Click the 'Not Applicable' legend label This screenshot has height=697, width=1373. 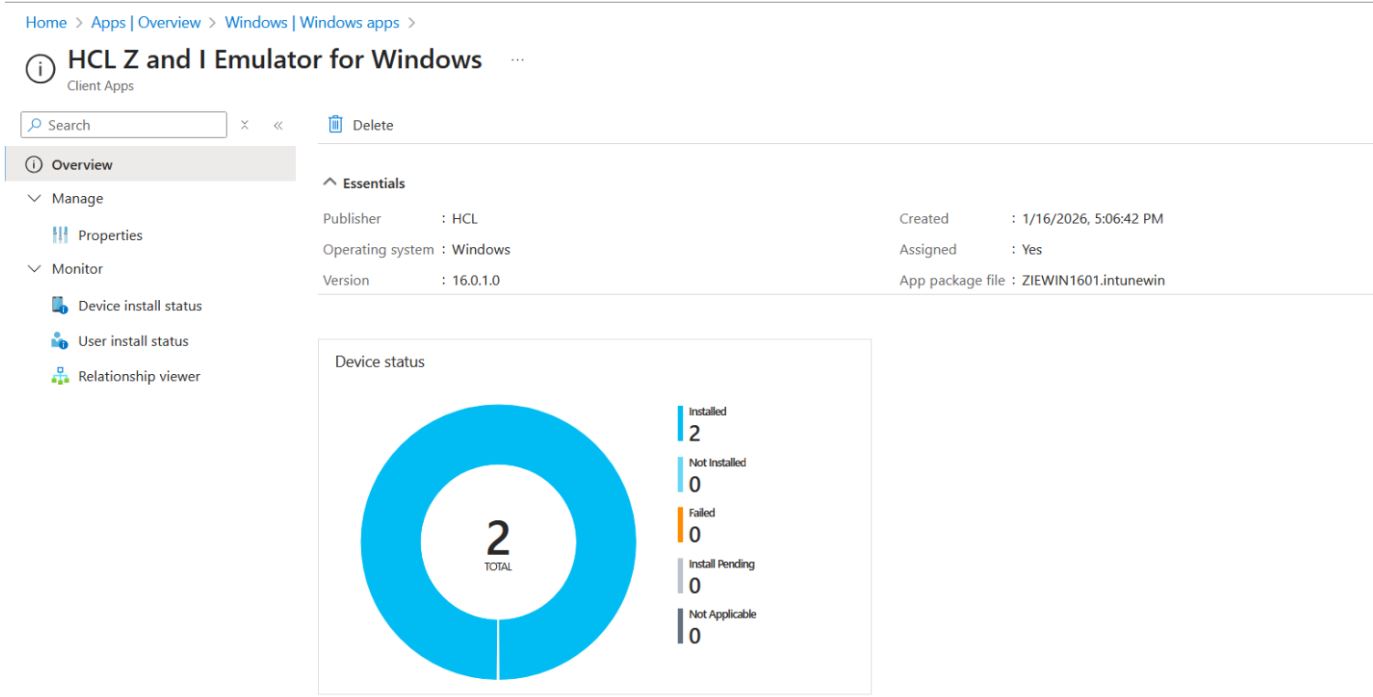point(723,615)
